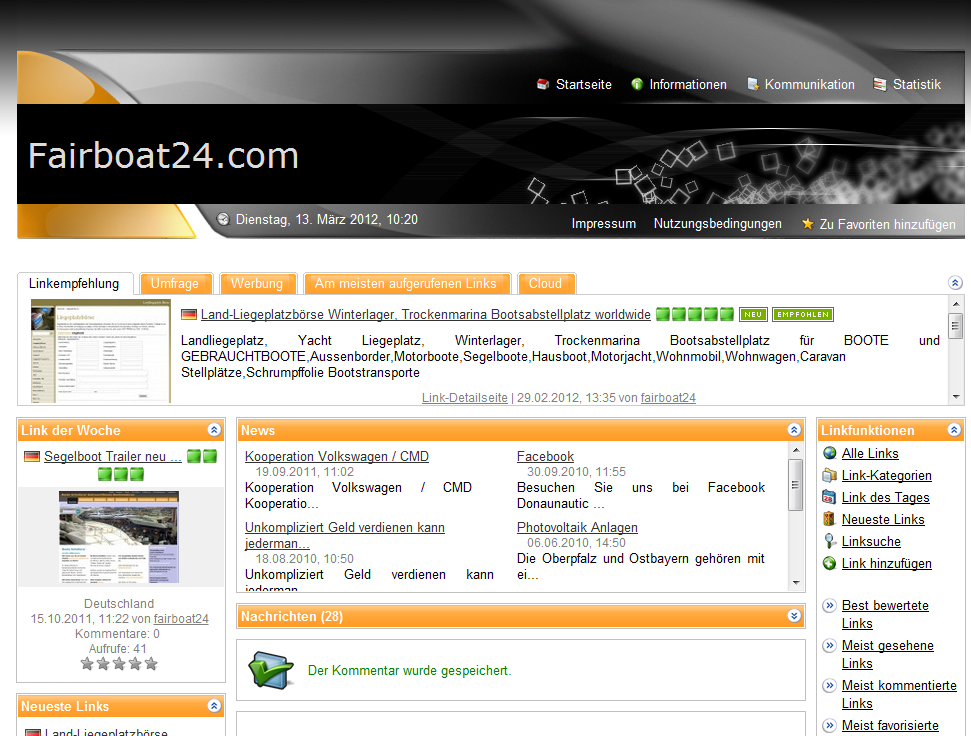Screen dimensions: 971x736
Task: Open the Linksuche text link
Action: click(871, 542)
